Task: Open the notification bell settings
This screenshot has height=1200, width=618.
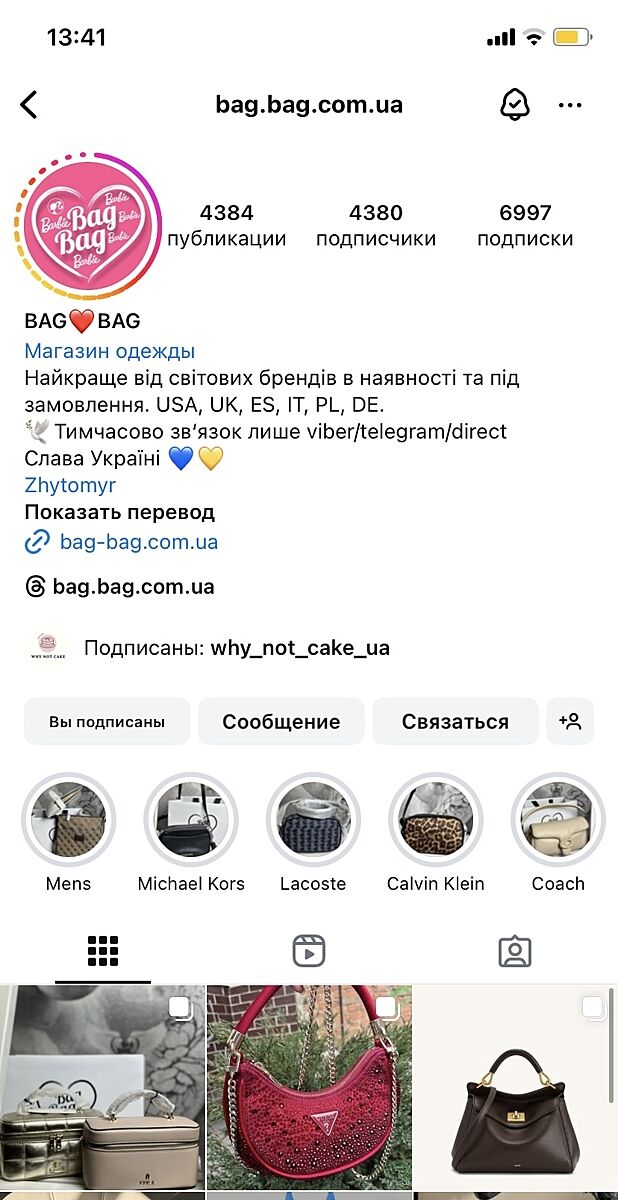Action: pos(514,104)
